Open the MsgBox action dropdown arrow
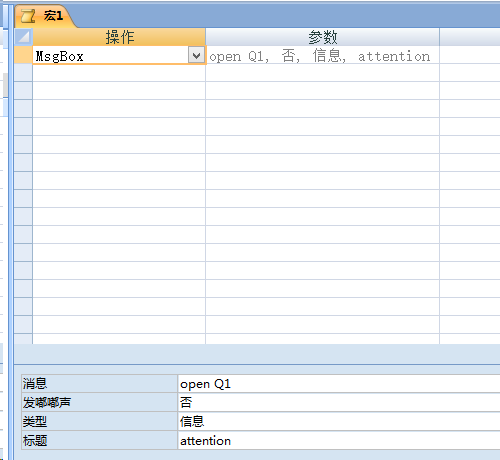This screenshot has height=460, width=500. click(196, 55)
